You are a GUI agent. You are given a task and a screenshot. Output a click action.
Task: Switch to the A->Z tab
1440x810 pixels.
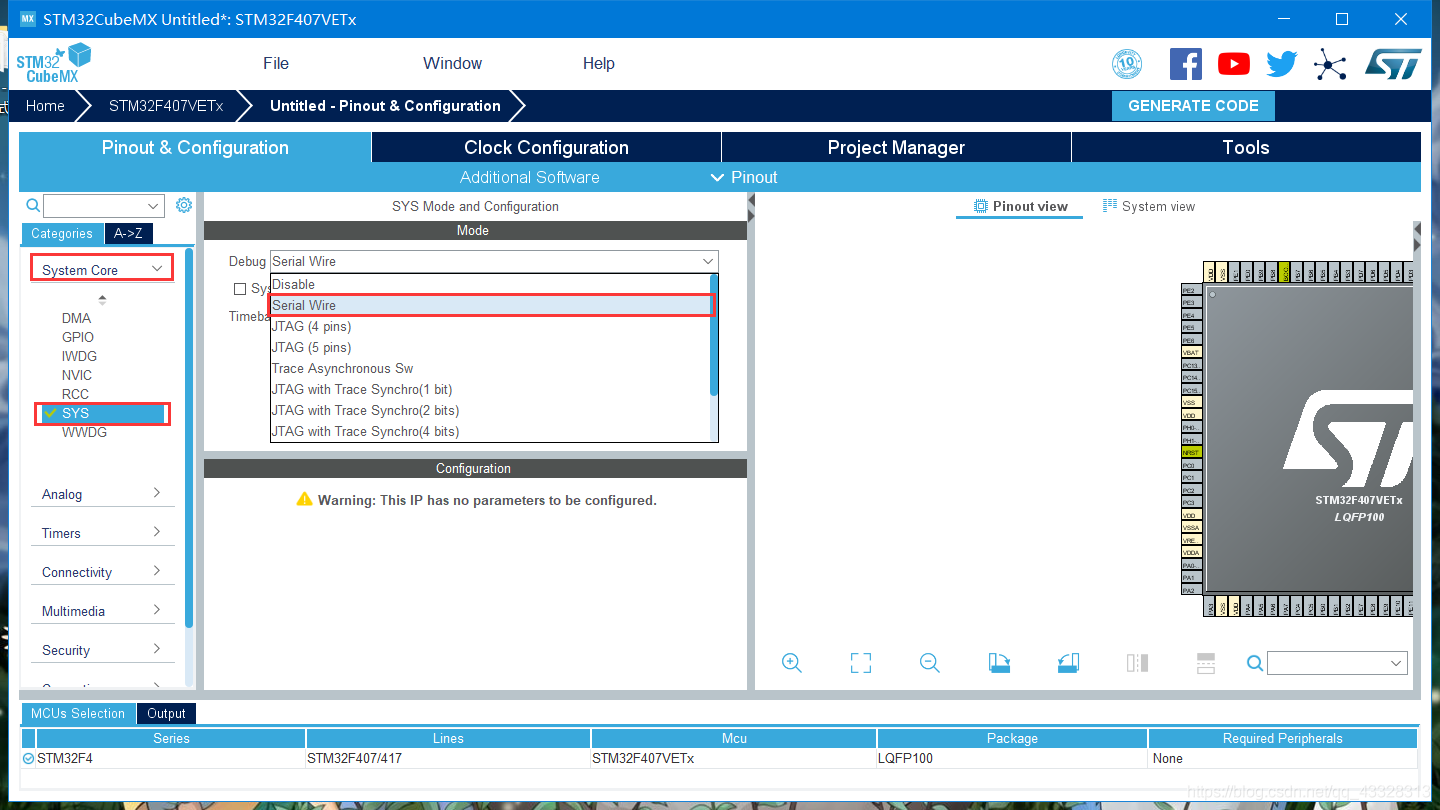click(128, 233)
